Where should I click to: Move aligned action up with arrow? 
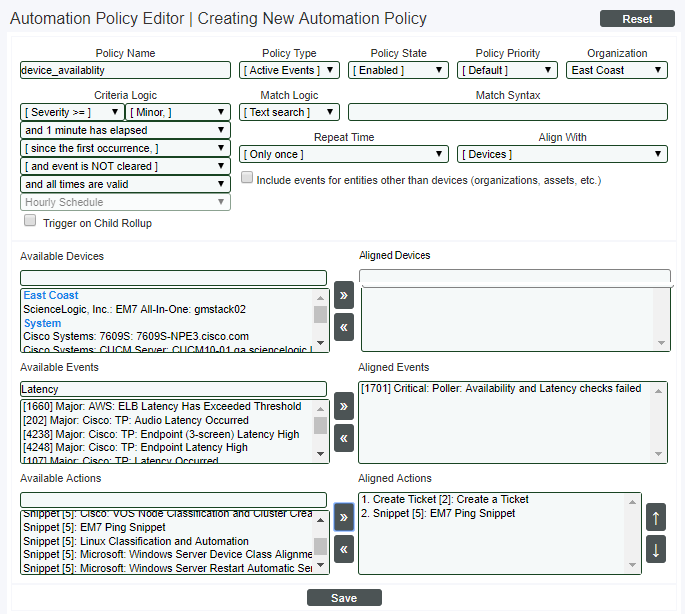point(656,517)
